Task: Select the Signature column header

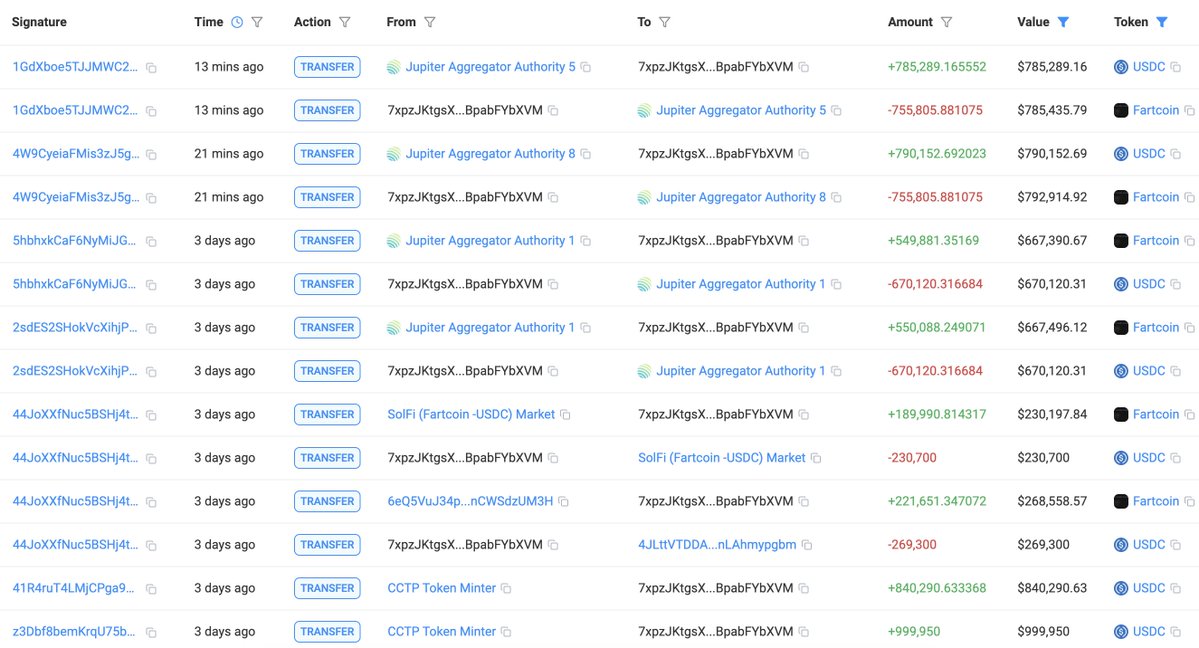Action: pyautogui.click(x=39, y=22)
